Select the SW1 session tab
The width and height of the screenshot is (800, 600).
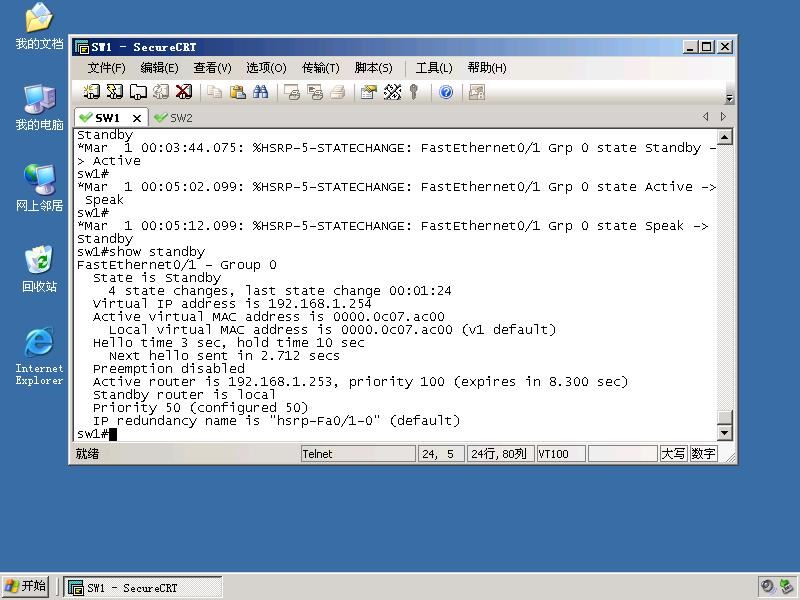tap(106, 118)
